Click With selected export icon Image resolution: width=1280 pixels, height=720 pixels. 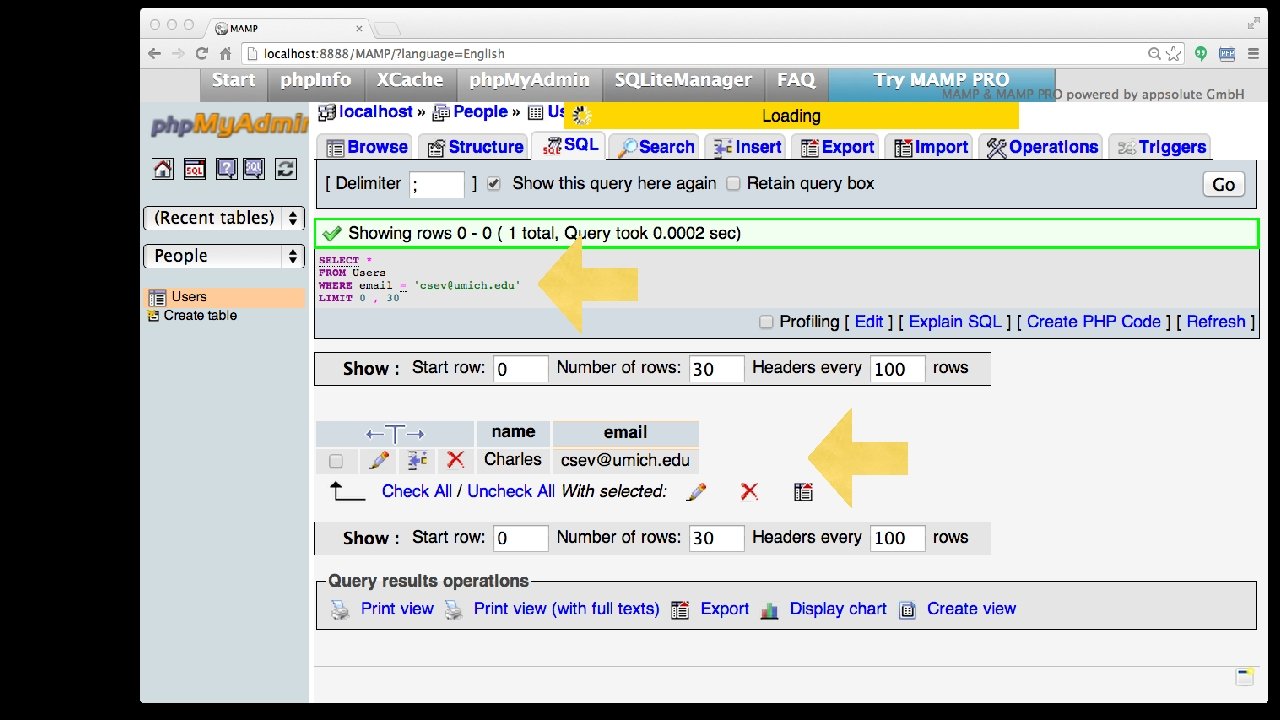pos(803,491)
